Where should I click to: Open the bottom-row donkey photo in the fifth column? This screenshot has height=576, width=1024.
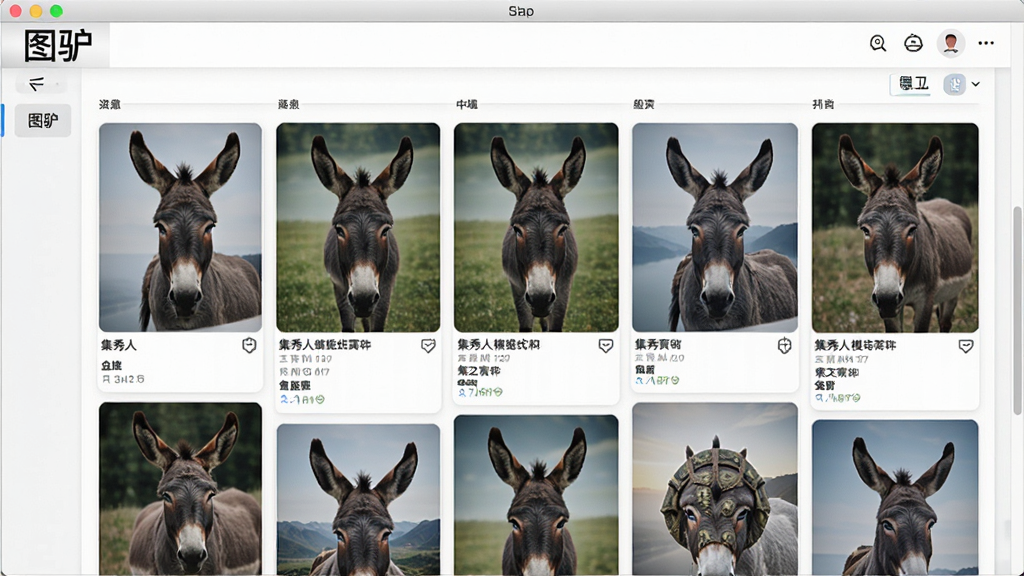pyautogui.click(x=895, y=498)
